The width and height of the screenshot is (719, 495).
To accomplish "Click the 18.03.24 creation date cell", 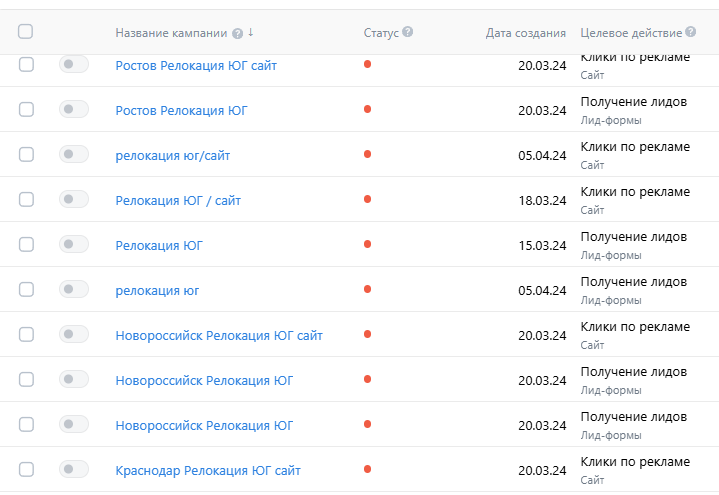I will [542, 200].
